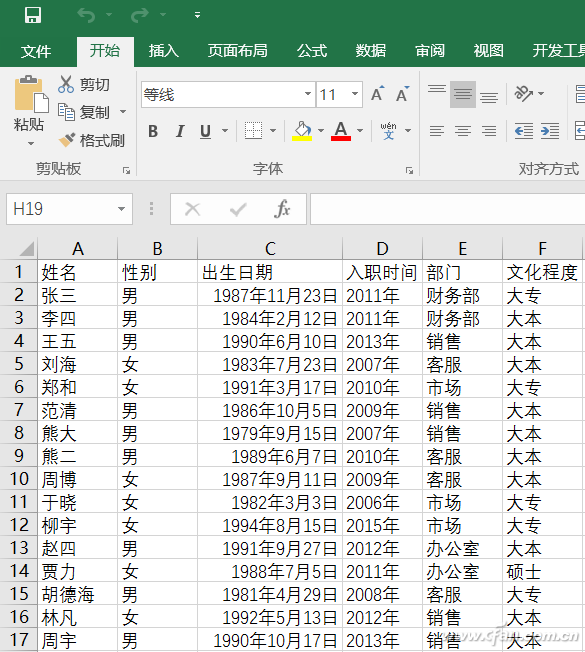Open the font name dropdown showing 等线
This screenshot has height=652, width=585.
click(x=308, y=94)
